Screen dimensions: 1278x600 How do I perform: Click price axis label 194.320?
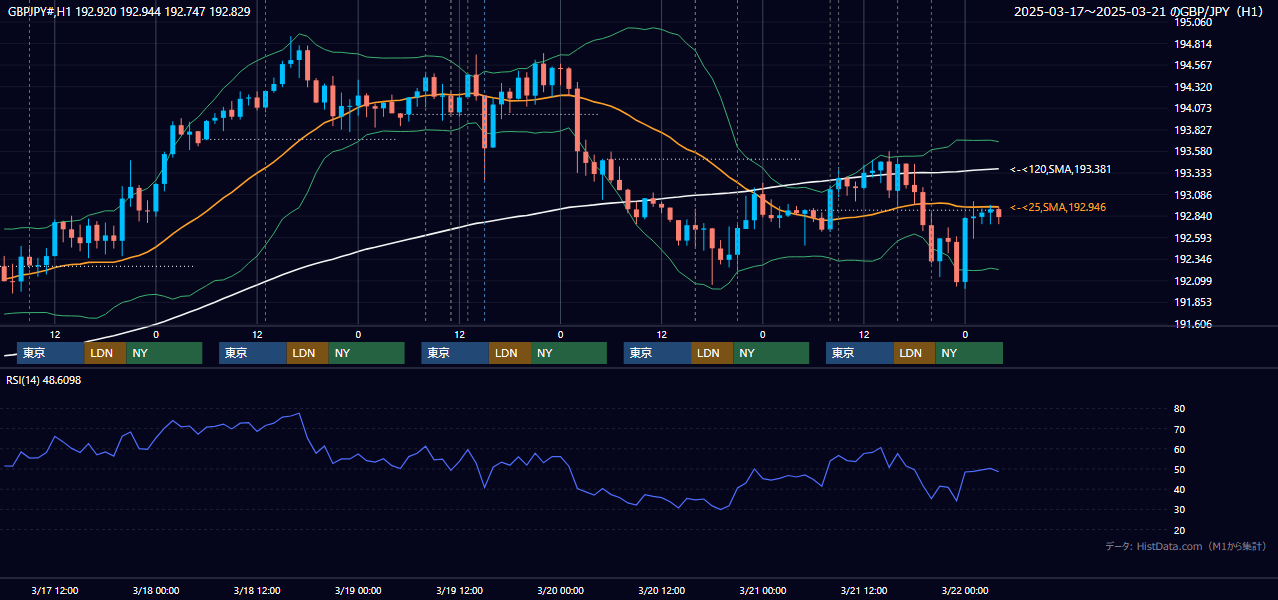click(1193, 87)
